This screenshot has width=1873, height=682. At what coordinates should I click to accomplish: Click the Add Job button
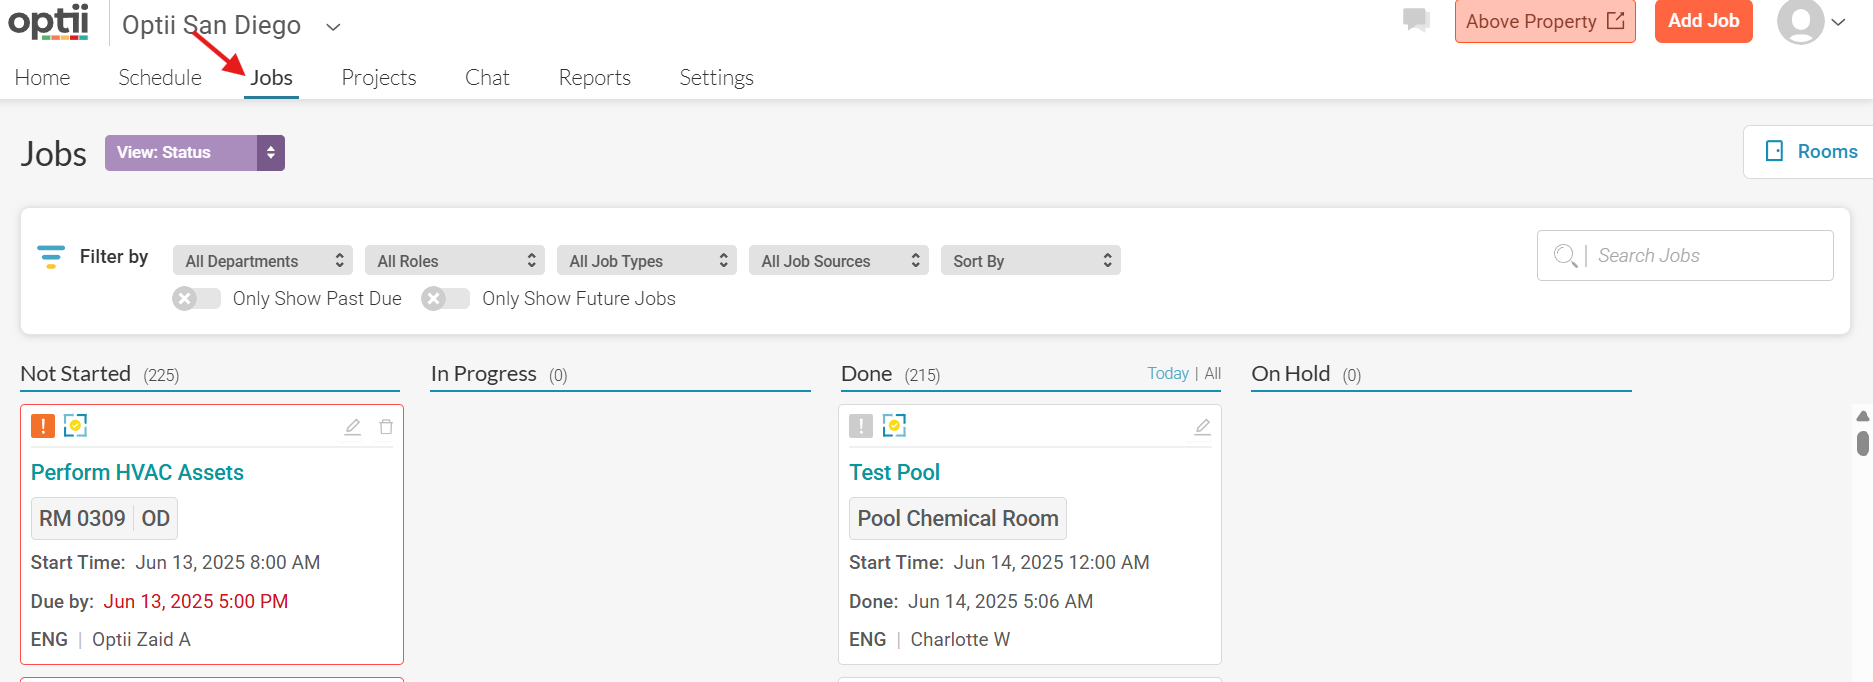tap(1703, 21)
